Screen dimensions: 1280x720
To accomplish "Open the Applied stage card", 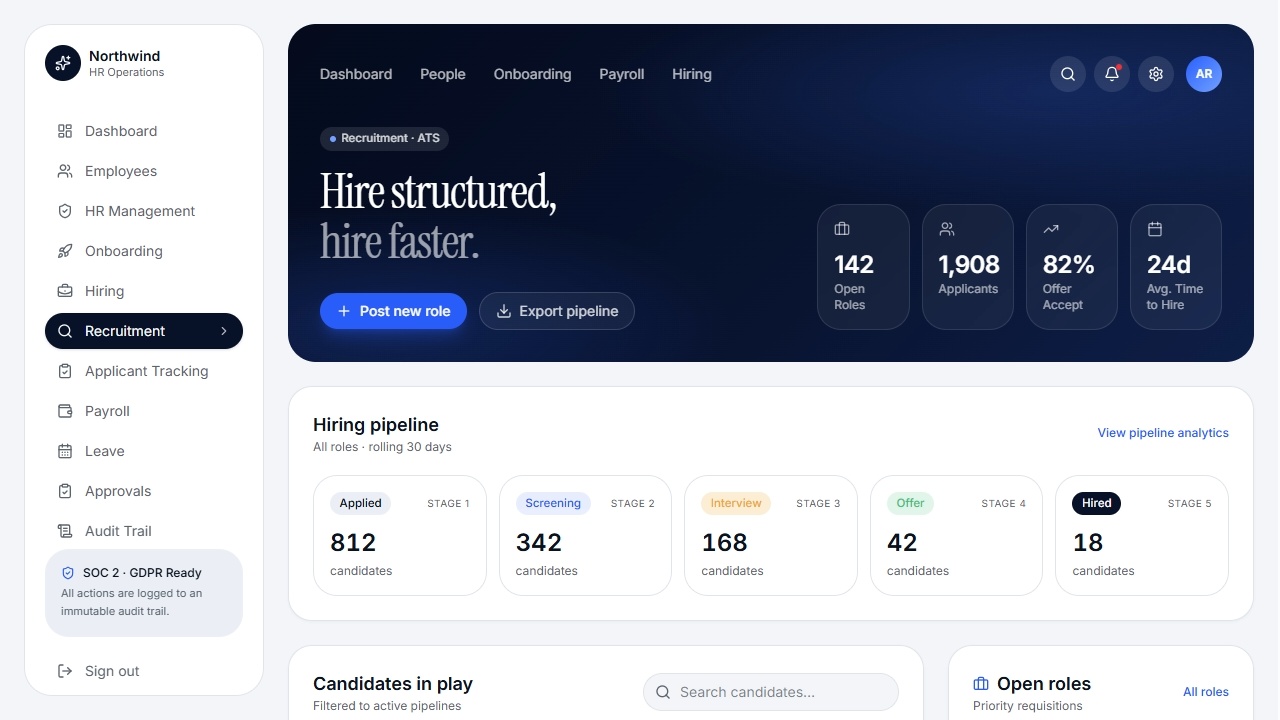I will coord(400,535).
